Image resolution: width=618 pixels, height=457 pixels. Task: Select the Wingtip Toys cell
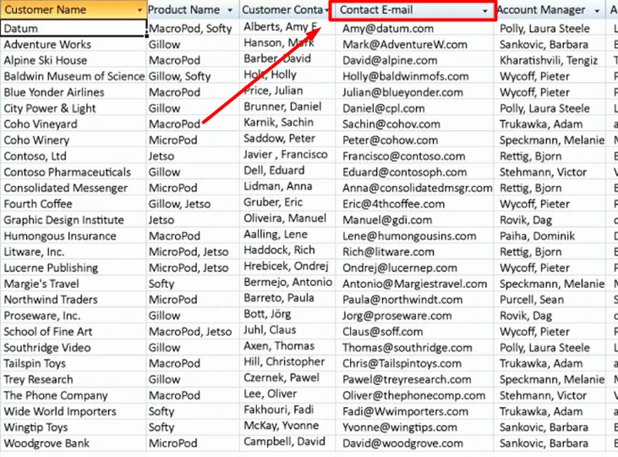pyautogui.click(x=73, y=427)
